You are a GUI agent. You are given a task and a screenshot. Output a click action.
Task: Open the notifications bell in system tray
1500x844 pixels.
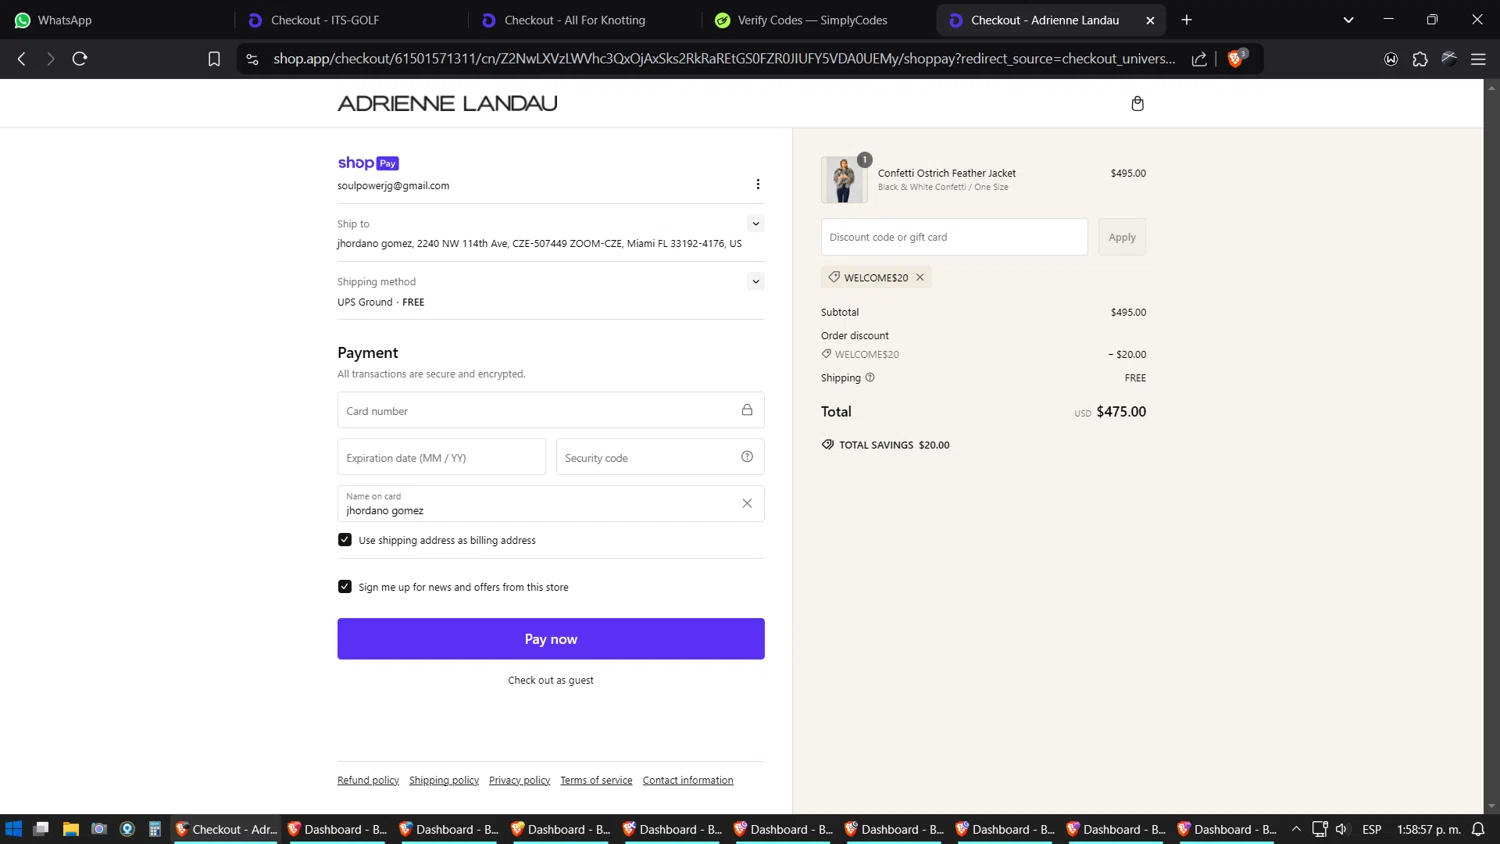click(1478, 829)
